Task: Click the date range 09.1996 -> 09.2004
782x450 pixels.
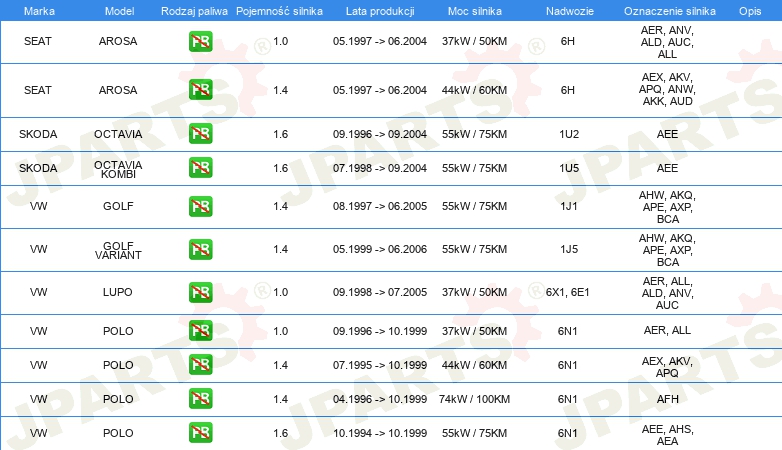Action: point(380,134)
